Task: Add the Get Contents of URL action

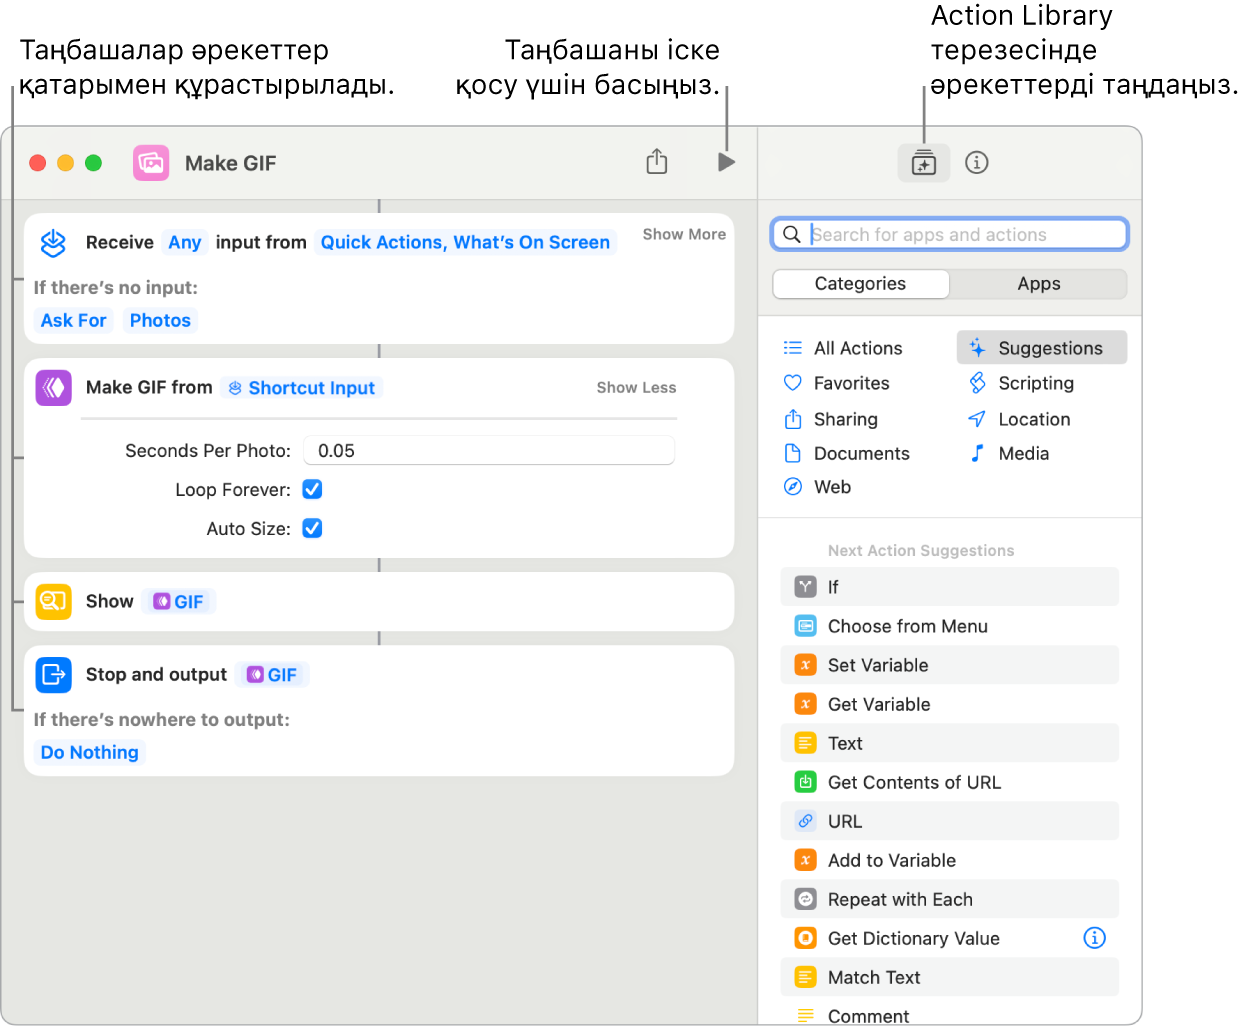Action: pos(949,782)
